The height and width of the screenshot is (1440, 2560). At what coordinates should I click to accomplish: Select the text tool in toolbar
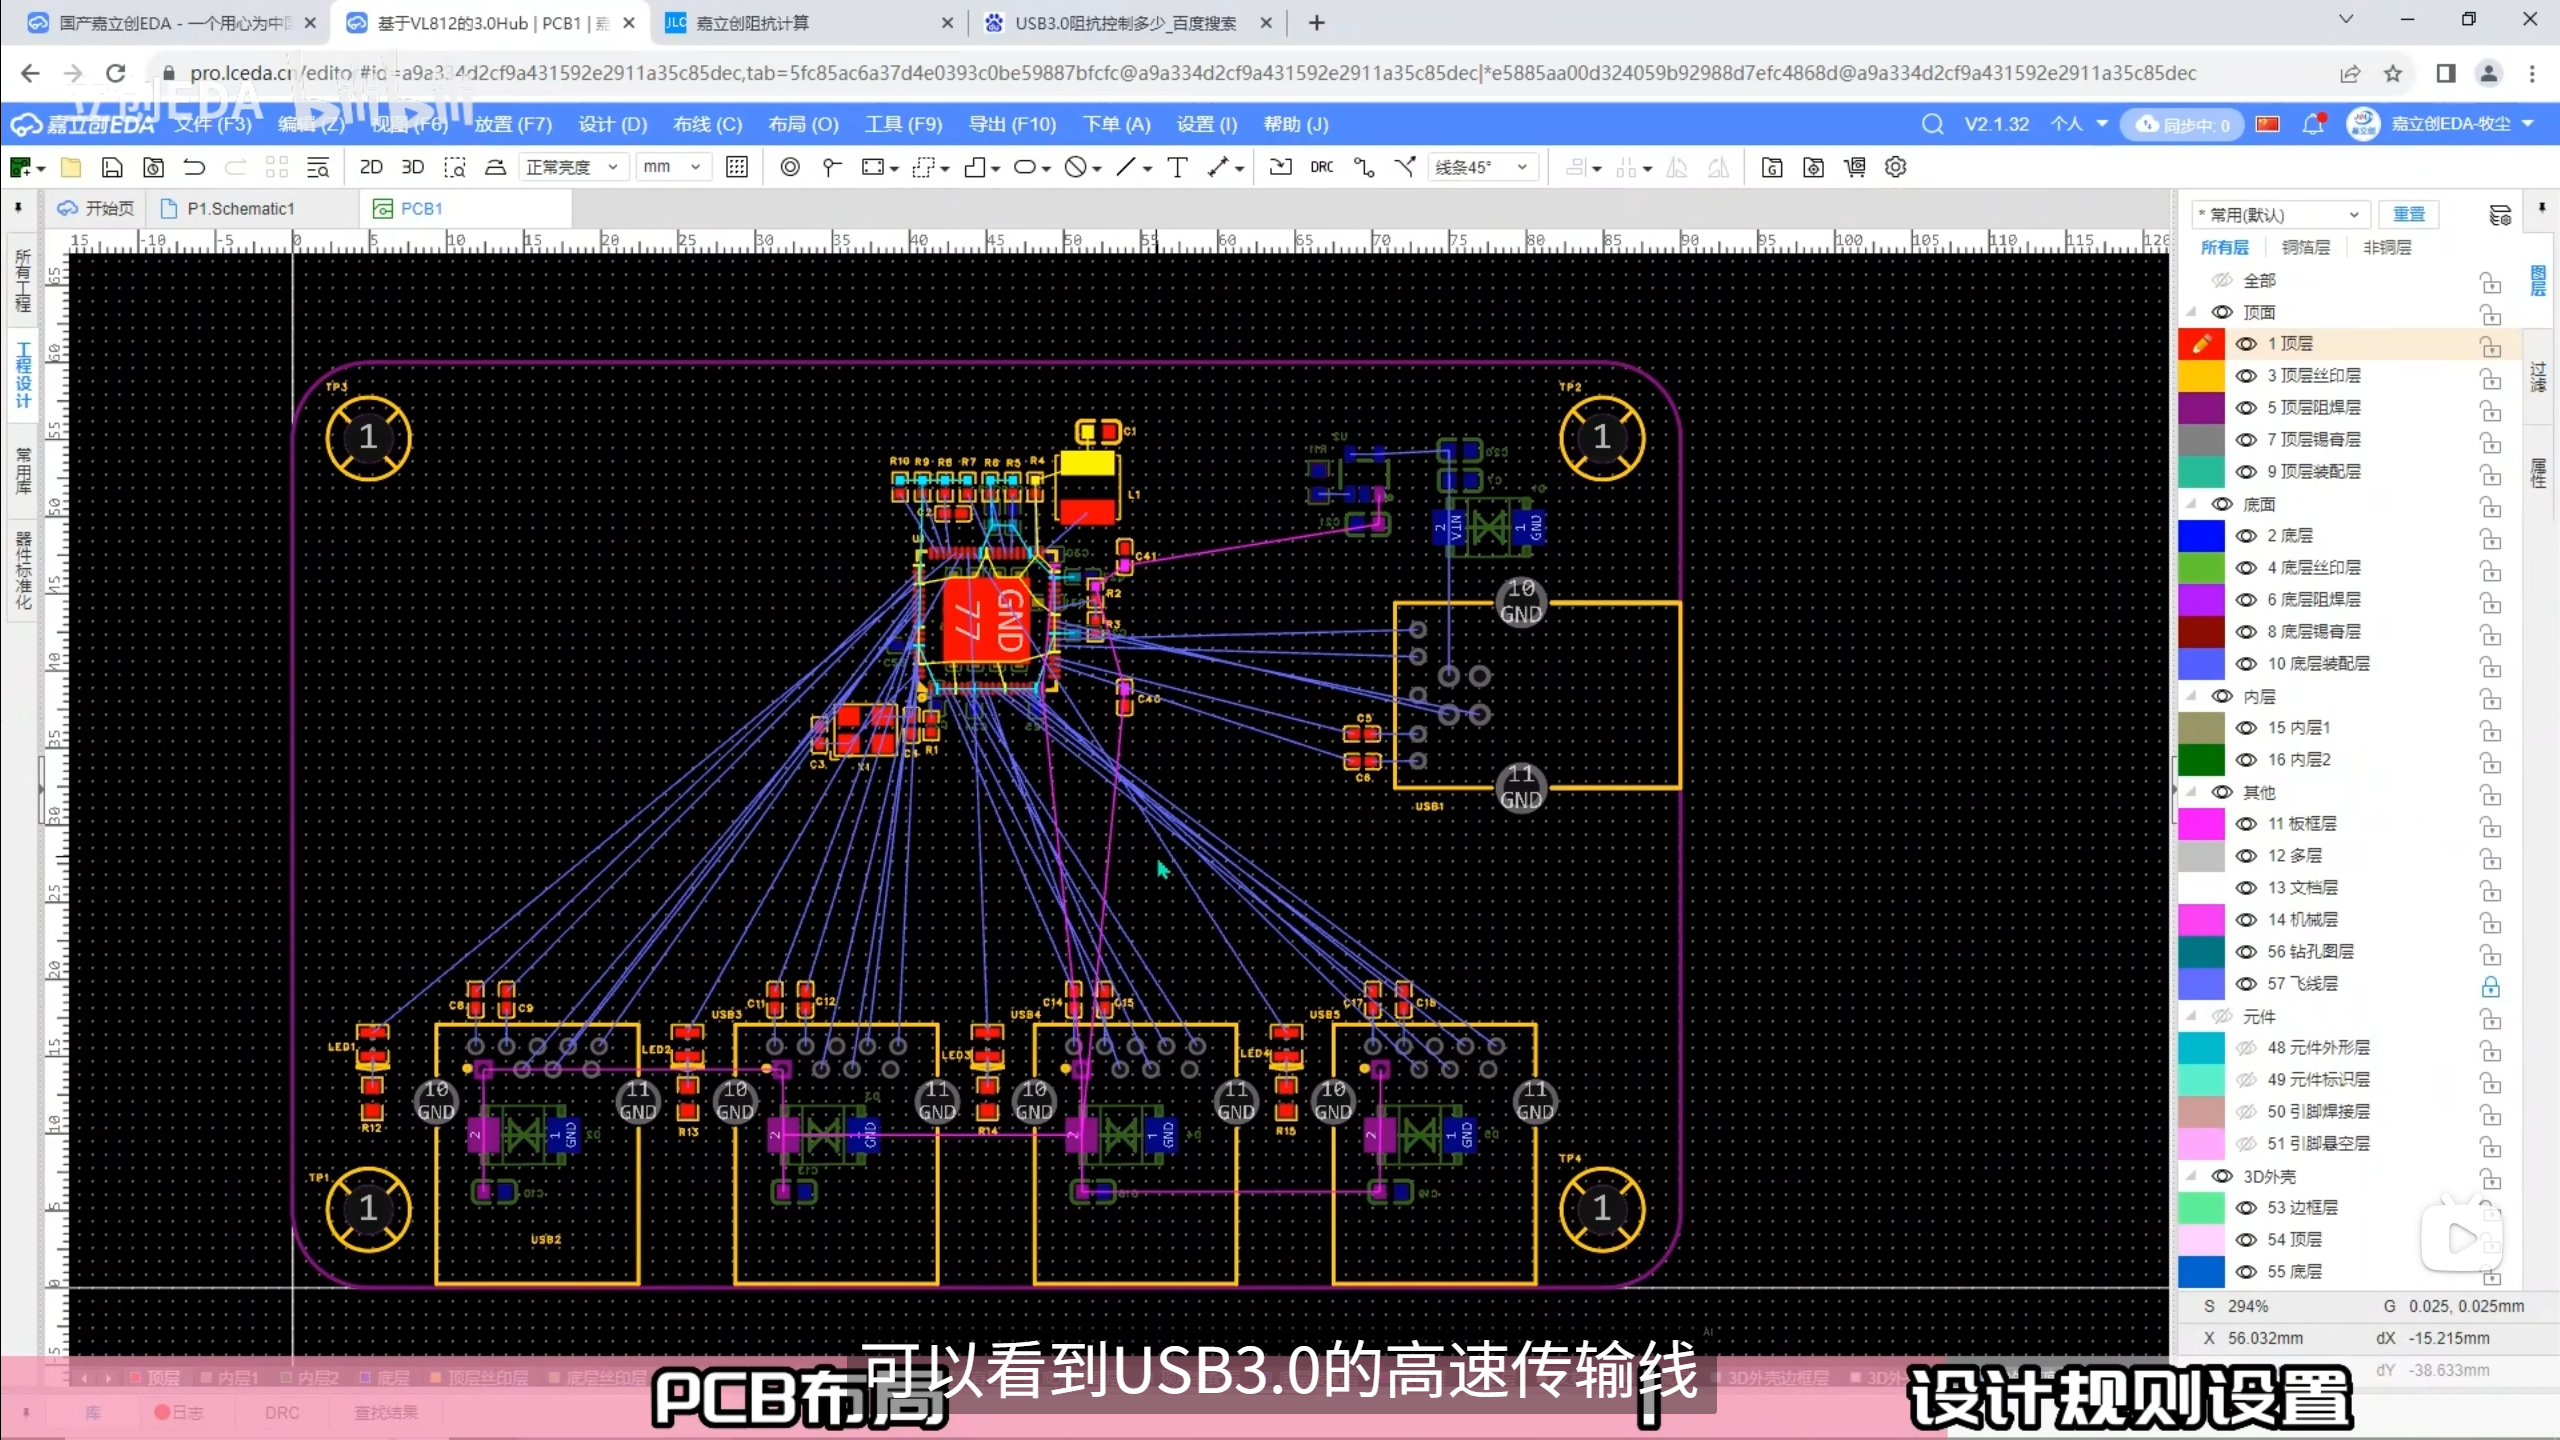(1177, 167)
